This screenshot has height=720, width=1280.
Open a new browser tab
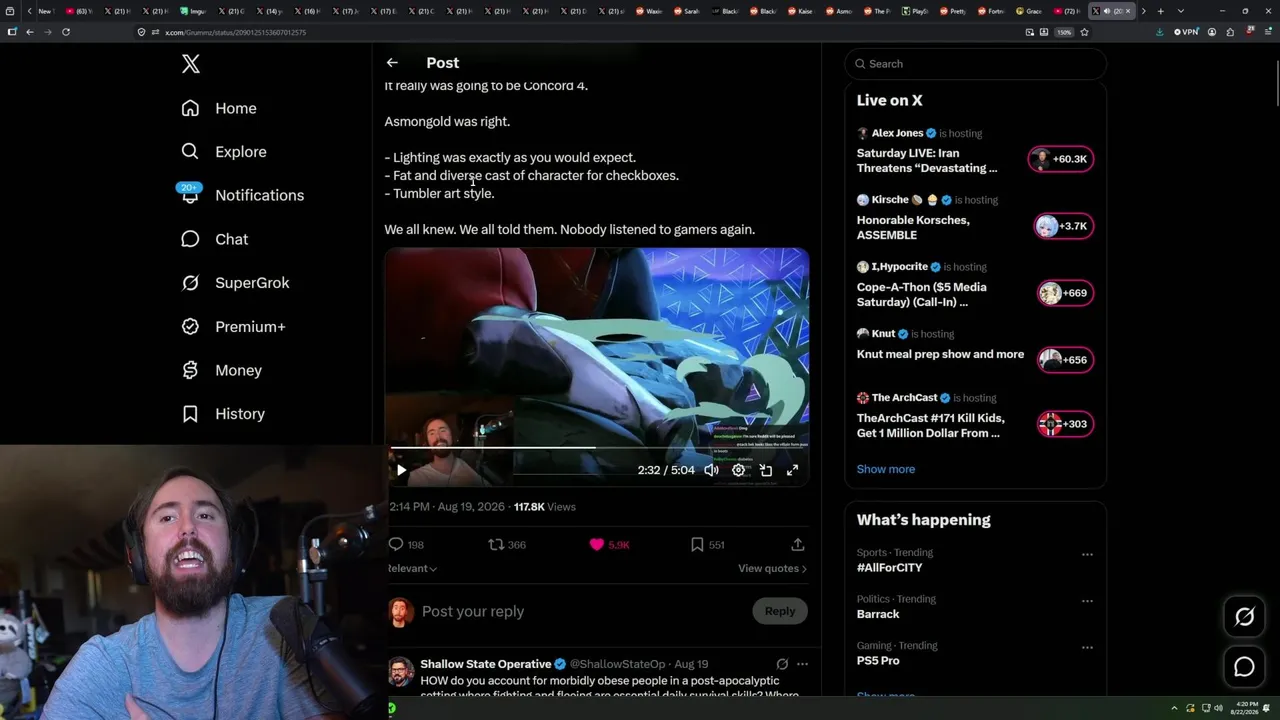click(1160, 11)
